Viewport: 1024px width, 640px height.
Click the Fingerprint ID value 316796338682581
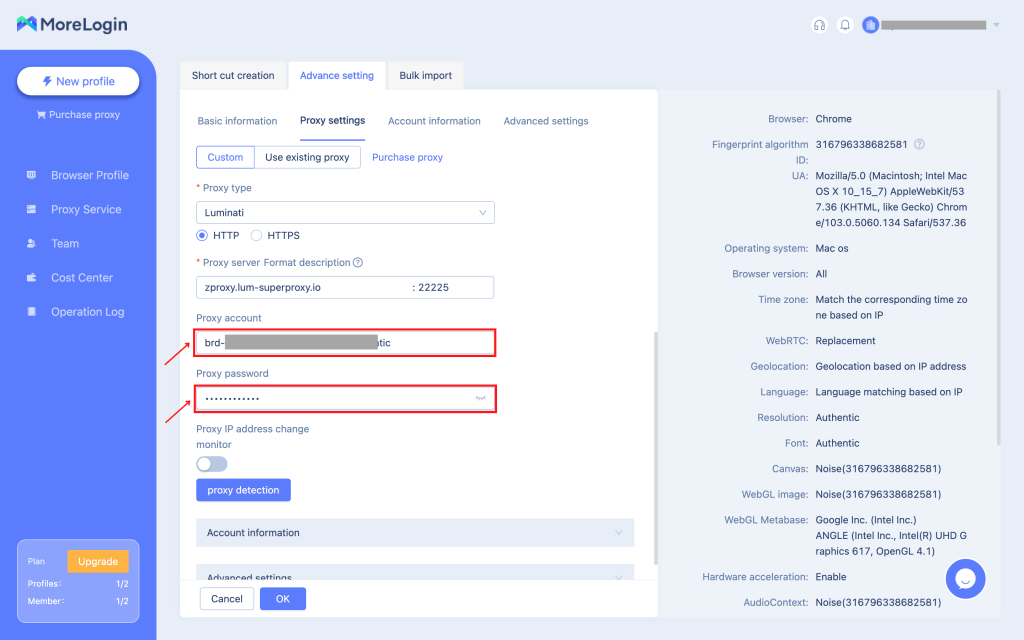pos(861,144)
